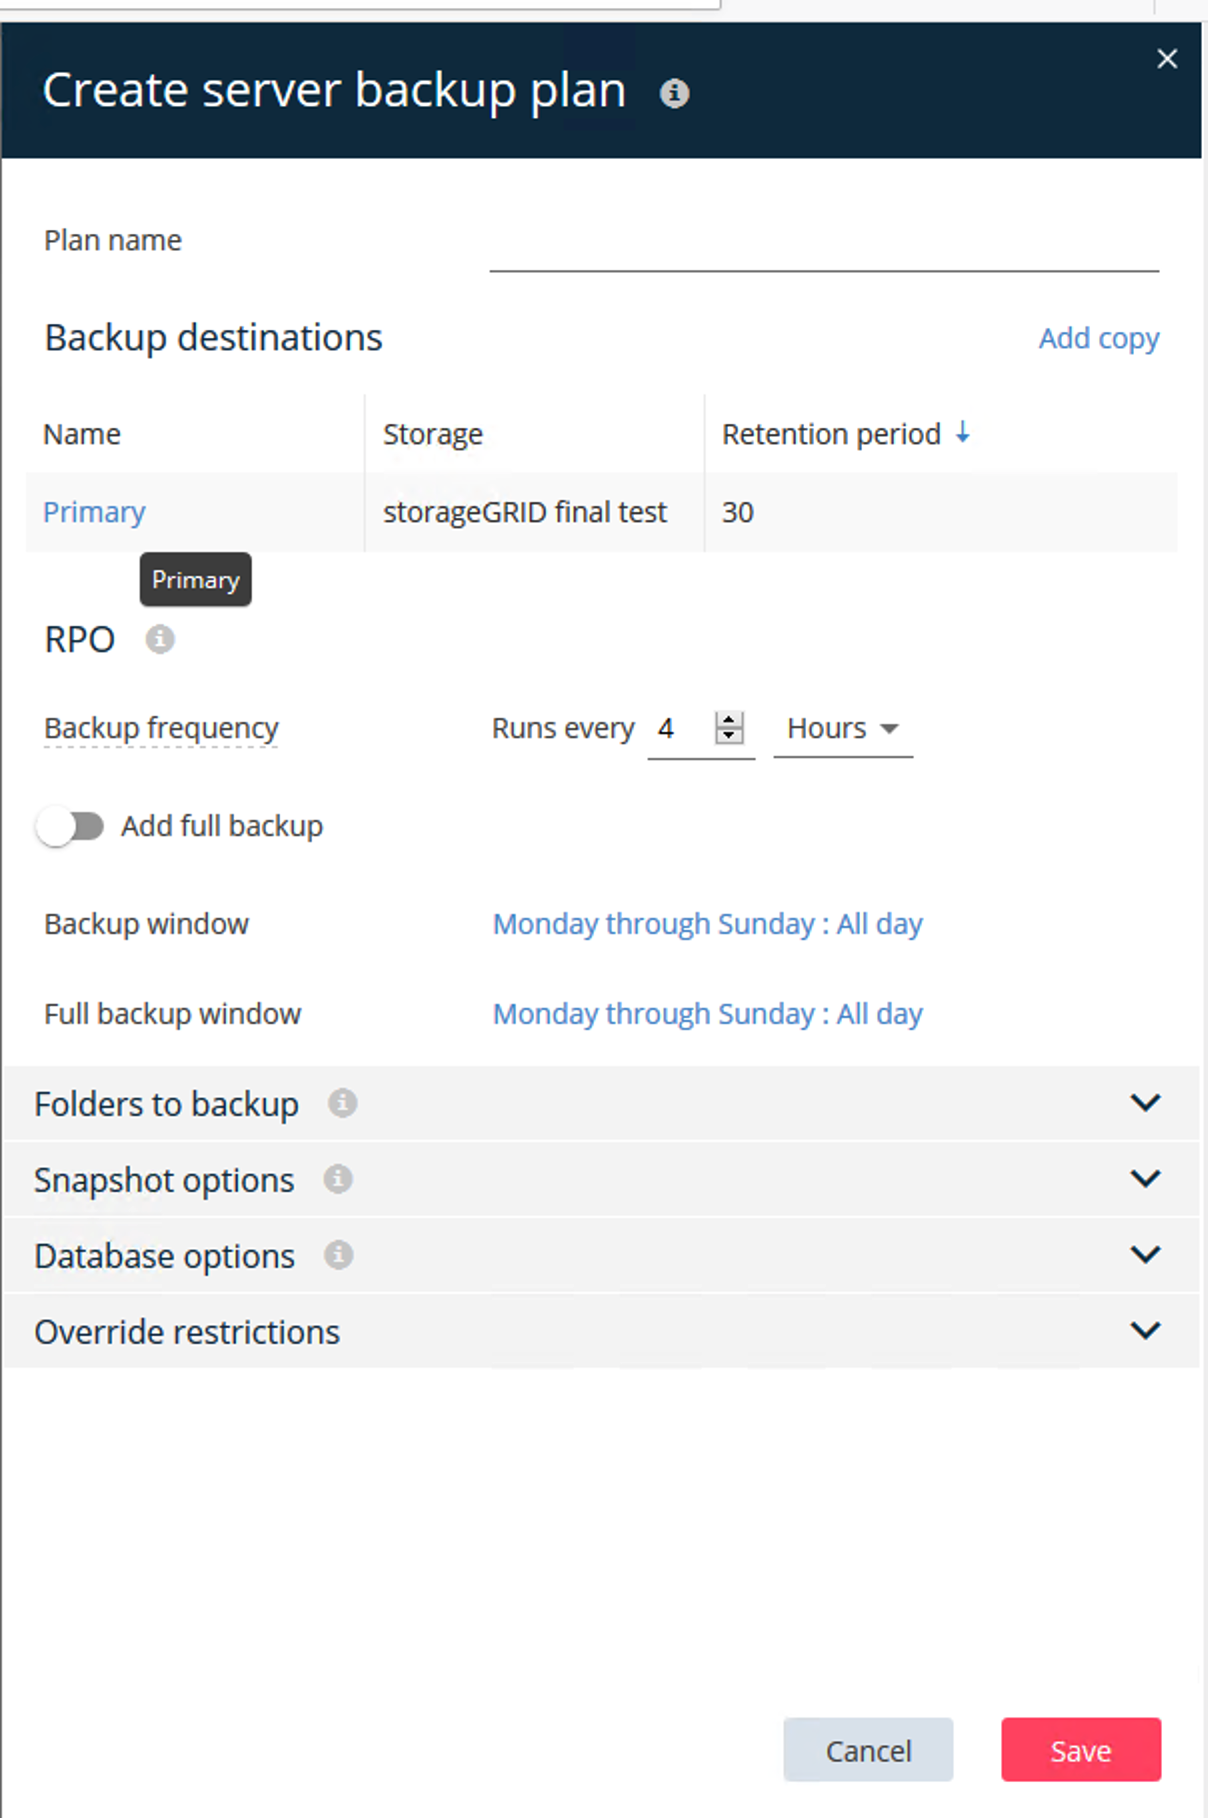Enable the Add full backup toggle
This screenshot has height=1818, width=1208.
pyautogui.click(x=70, y=826)
